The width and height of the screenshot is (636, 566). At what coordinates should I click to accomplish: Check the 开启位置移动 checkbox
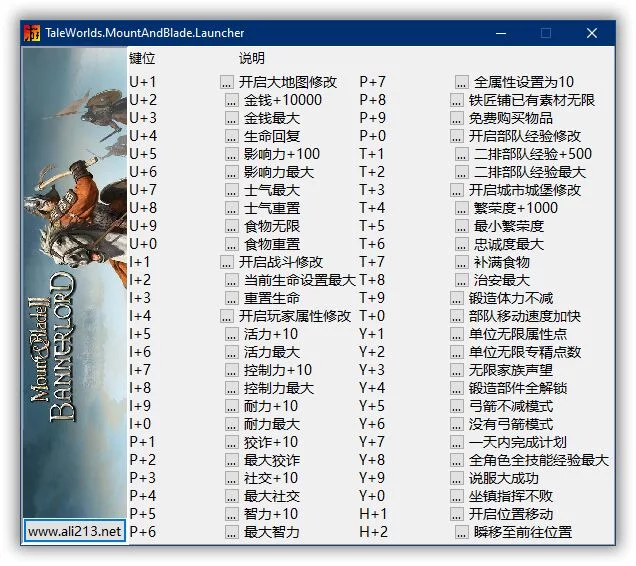pyautogui.click(x=457, y=514)
